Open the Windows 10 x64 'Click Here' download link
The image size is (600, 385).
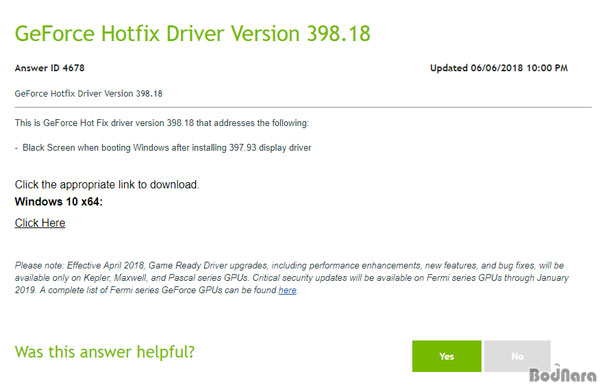(x=40, y=223)
